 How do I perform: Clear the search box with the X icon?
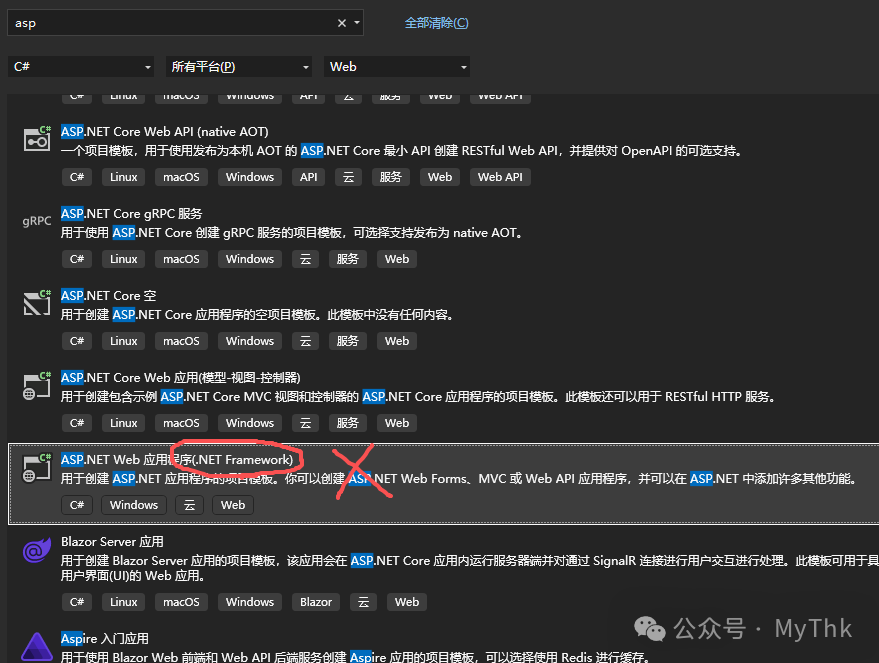(342, 23)
